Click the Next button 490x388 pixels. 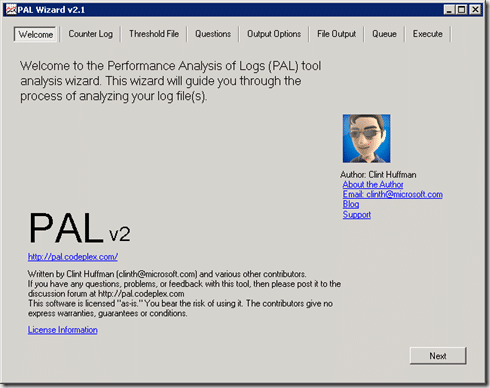438,356
